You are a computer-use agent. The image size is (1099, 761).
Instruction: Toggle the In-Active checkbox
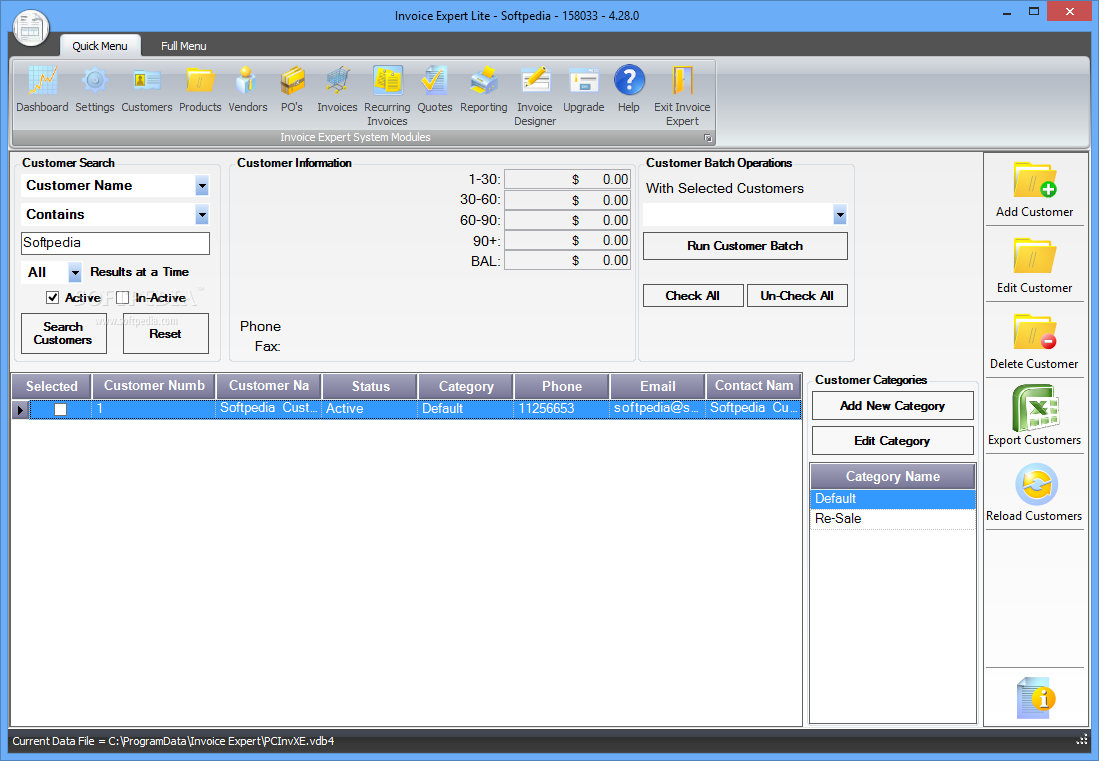(123, 298)
